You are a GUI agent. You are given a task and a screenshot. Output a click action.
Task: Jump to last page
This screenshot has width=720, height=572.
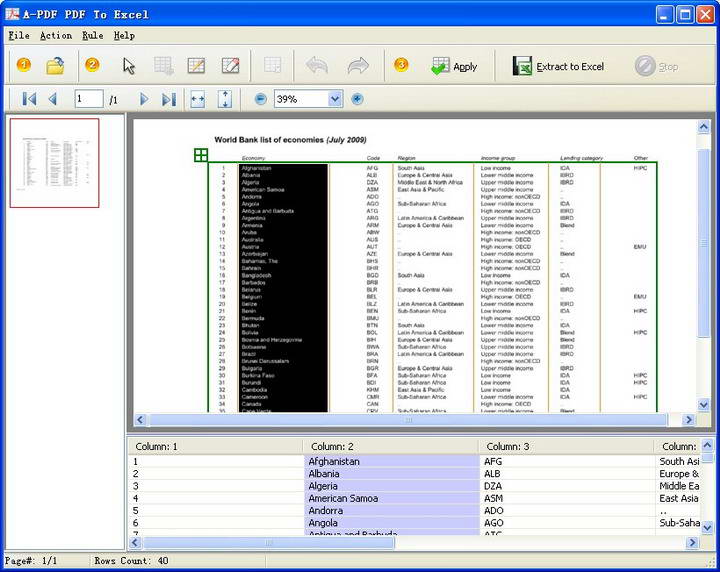169,99
